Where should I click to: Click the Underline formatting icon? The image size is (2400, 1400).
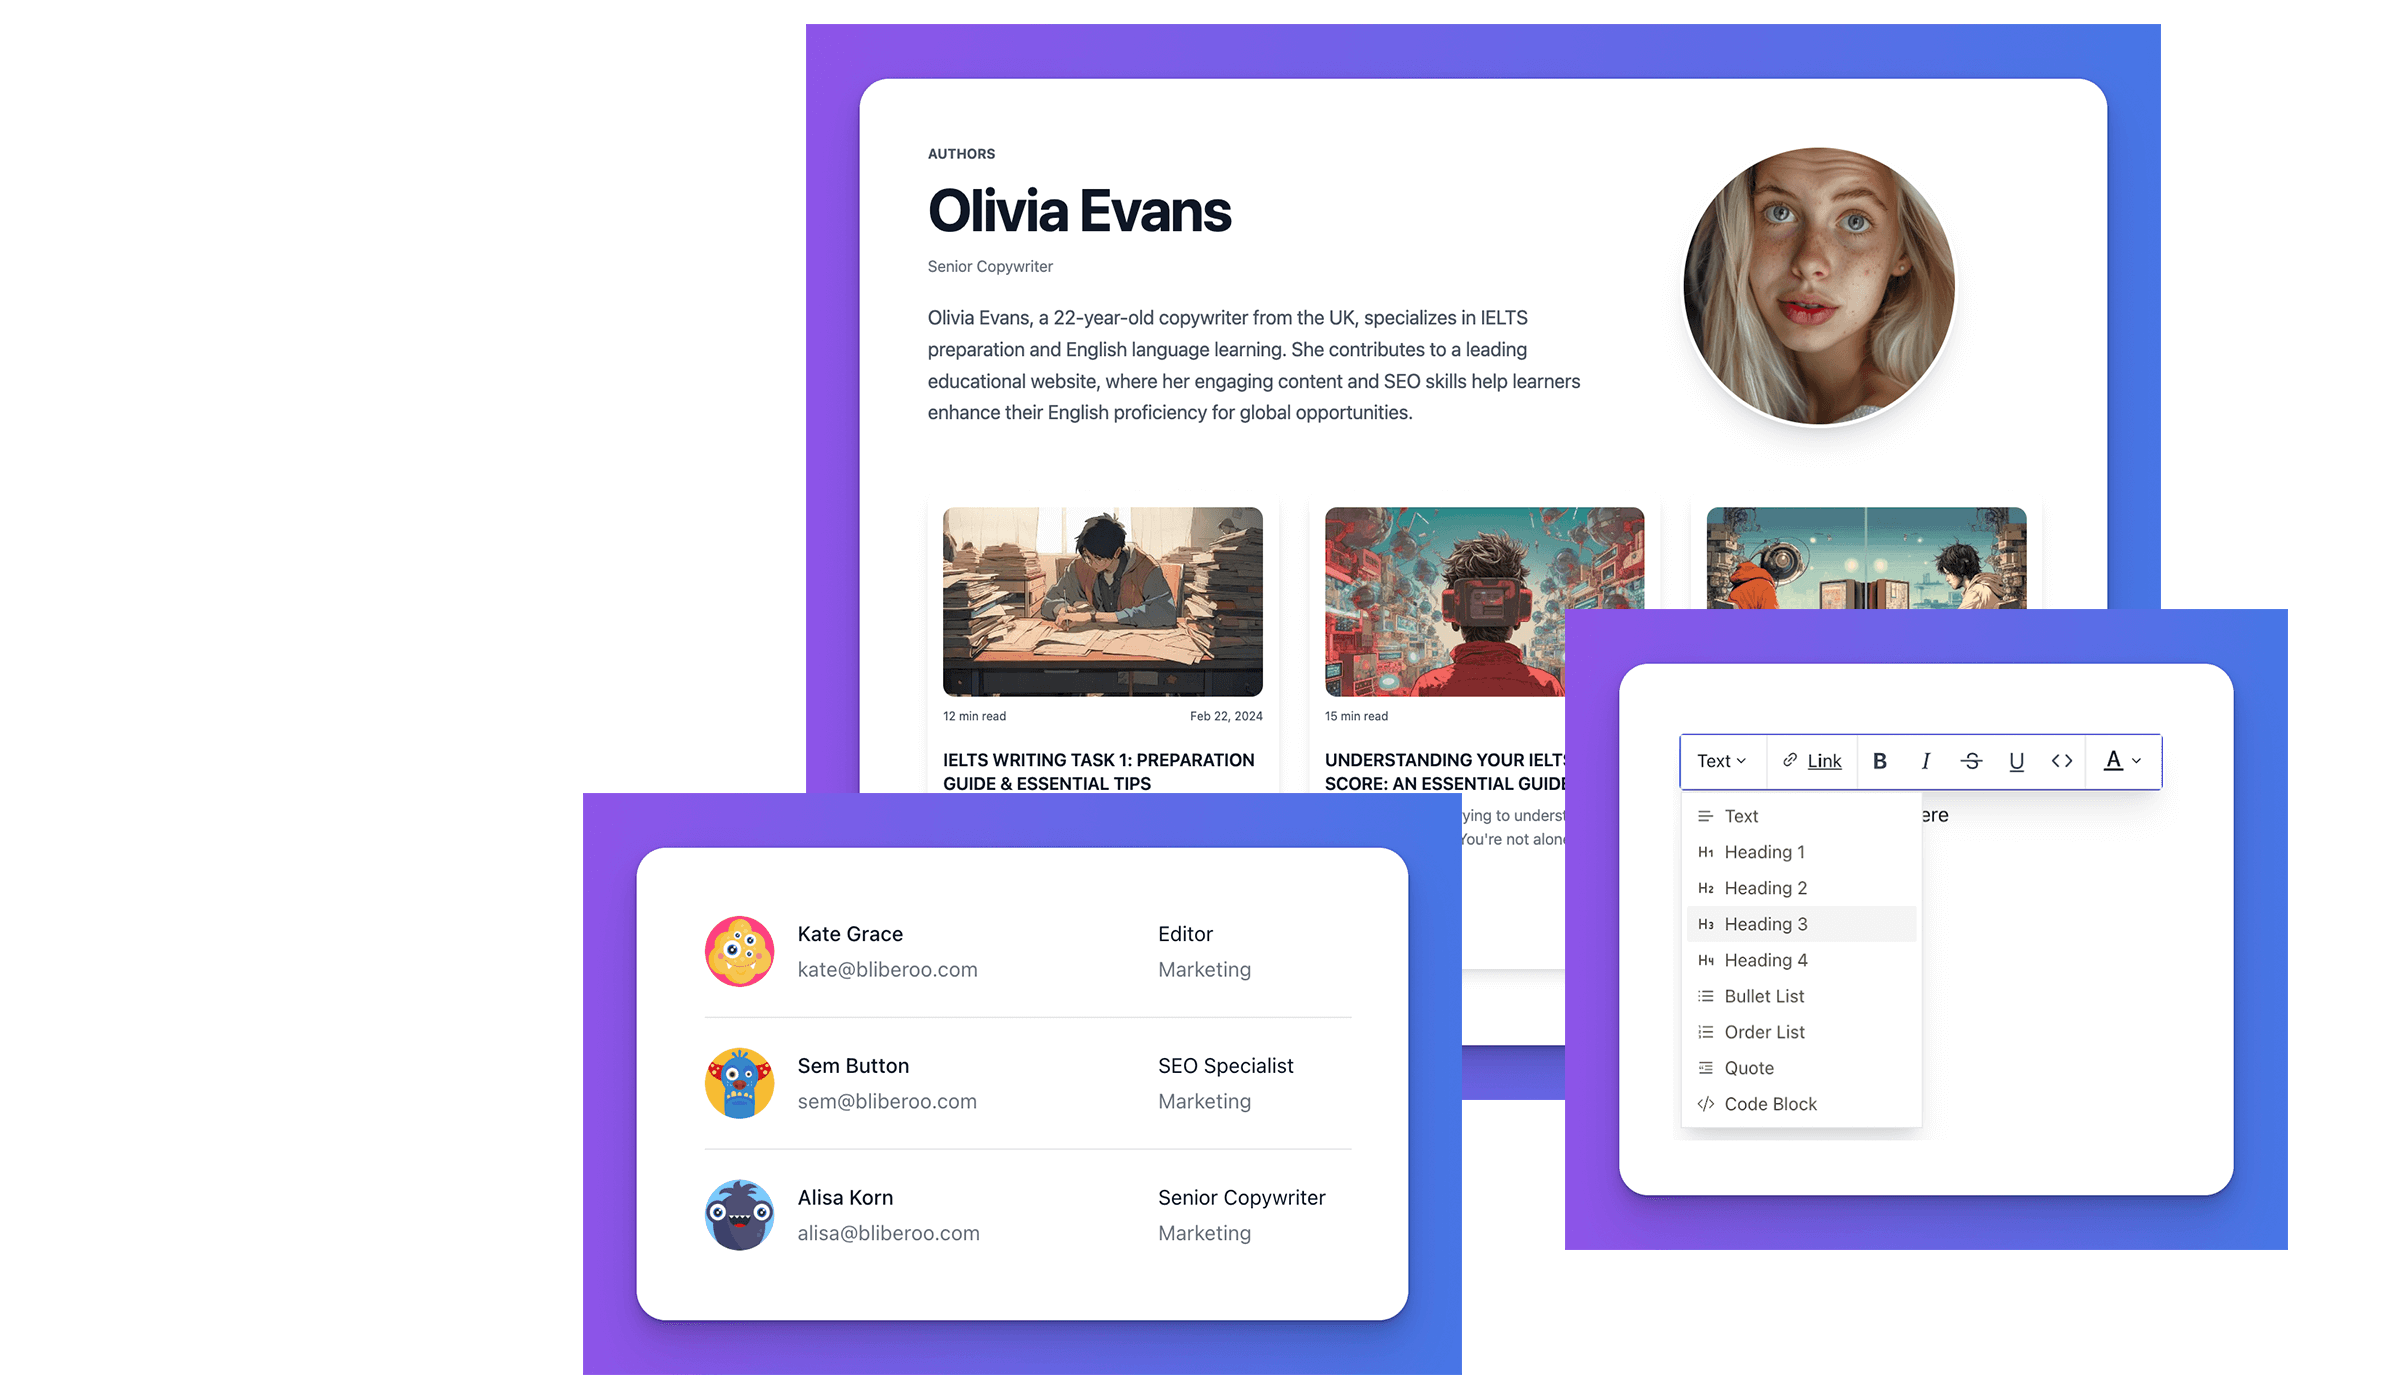coord(2015,760)
